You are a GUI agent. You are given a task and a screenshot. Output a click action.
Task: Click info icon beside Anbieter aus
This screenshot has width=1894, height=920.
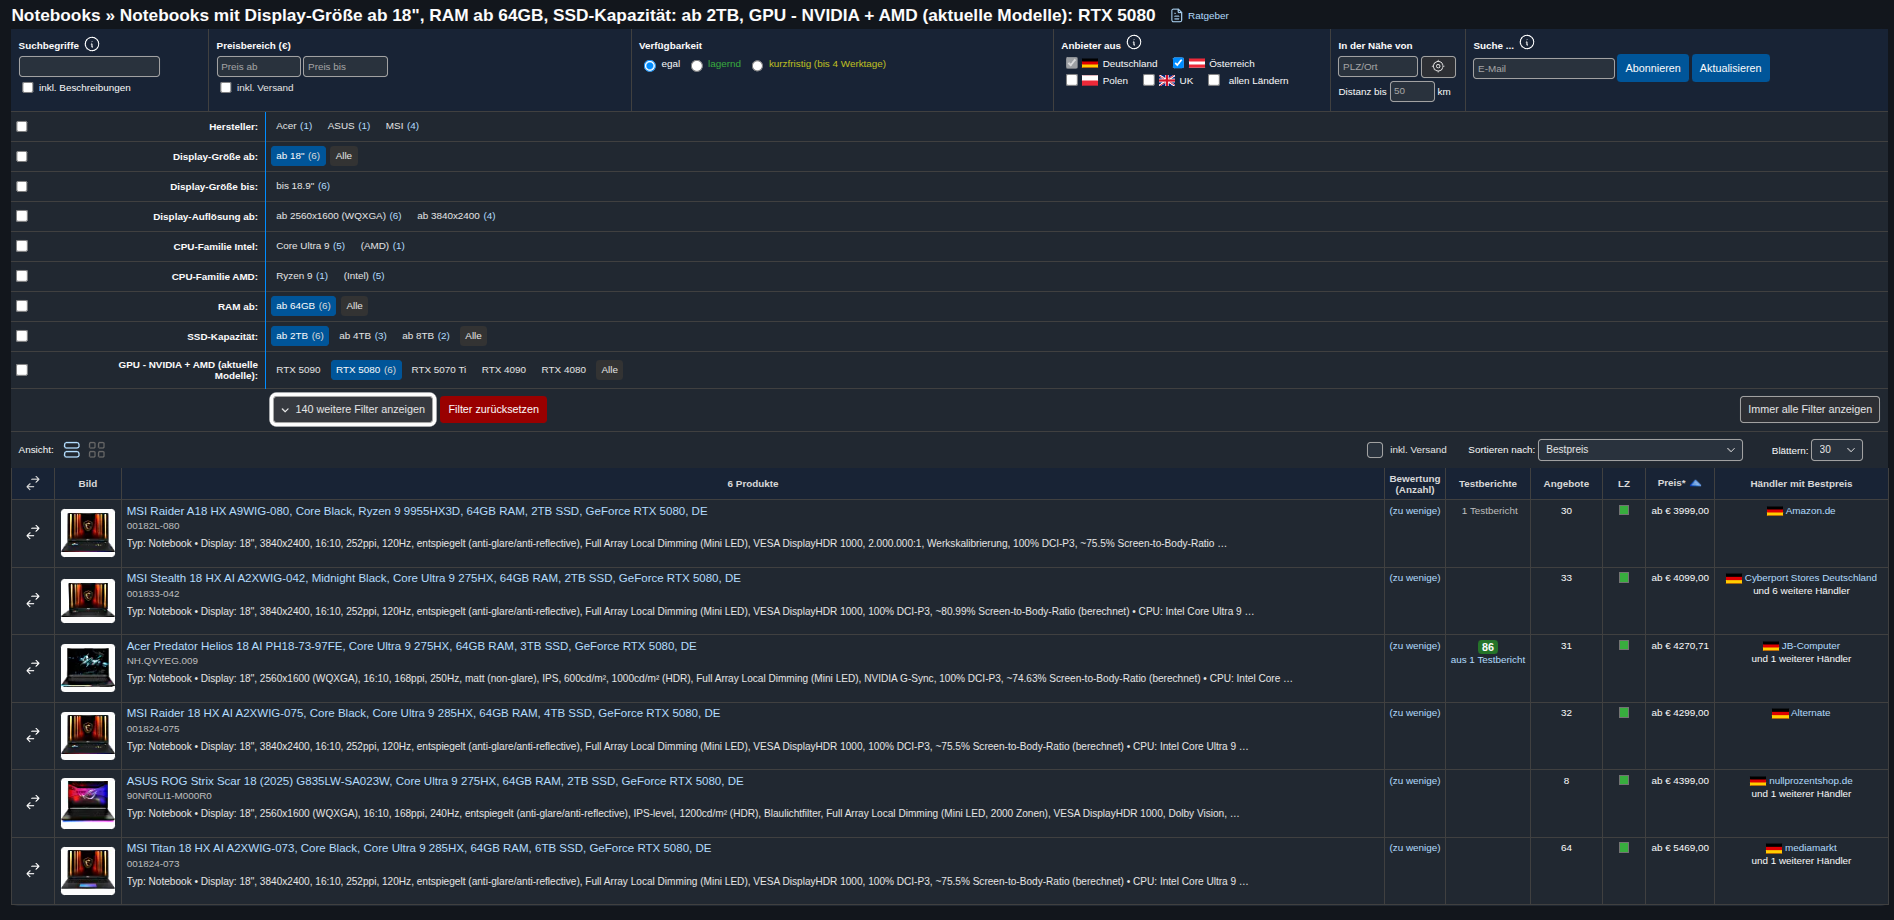click(x=1134, y=42)
